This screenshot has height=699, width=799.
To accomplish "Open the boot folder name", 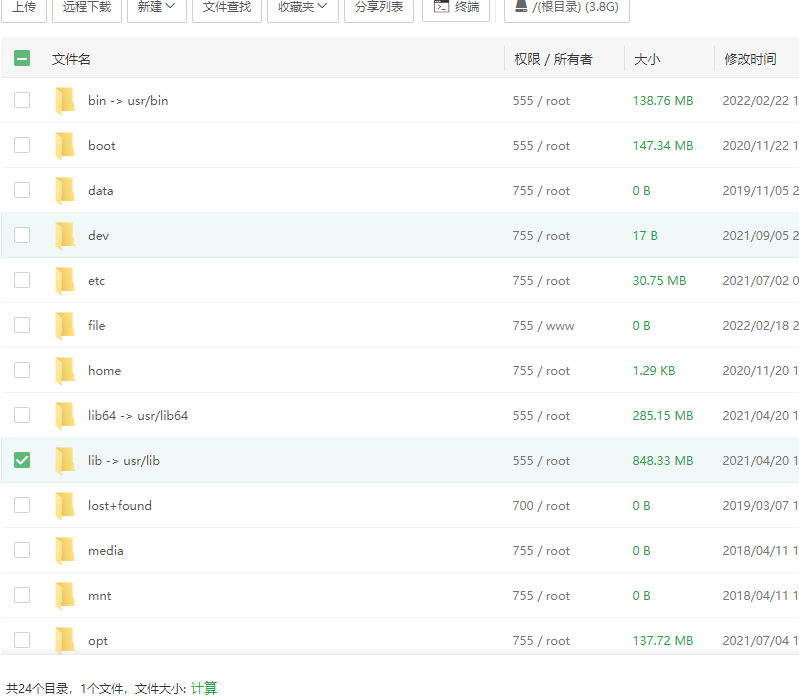I will [x=102, y=146].
